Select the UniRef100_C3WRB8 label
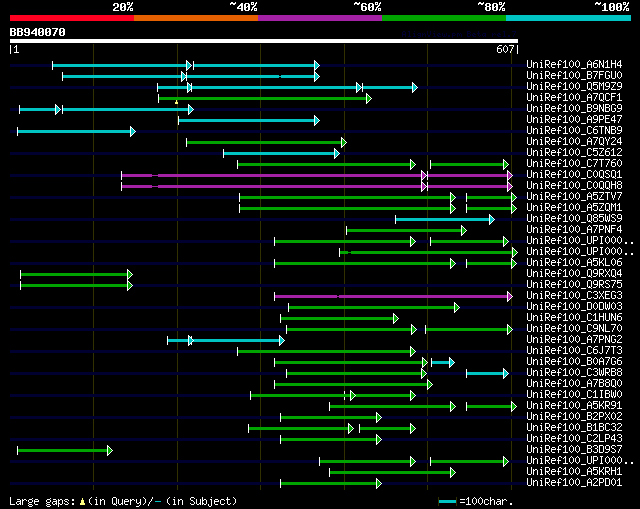Image resolution: width=640 pixels, height=509 pixels. coord(574,373)
